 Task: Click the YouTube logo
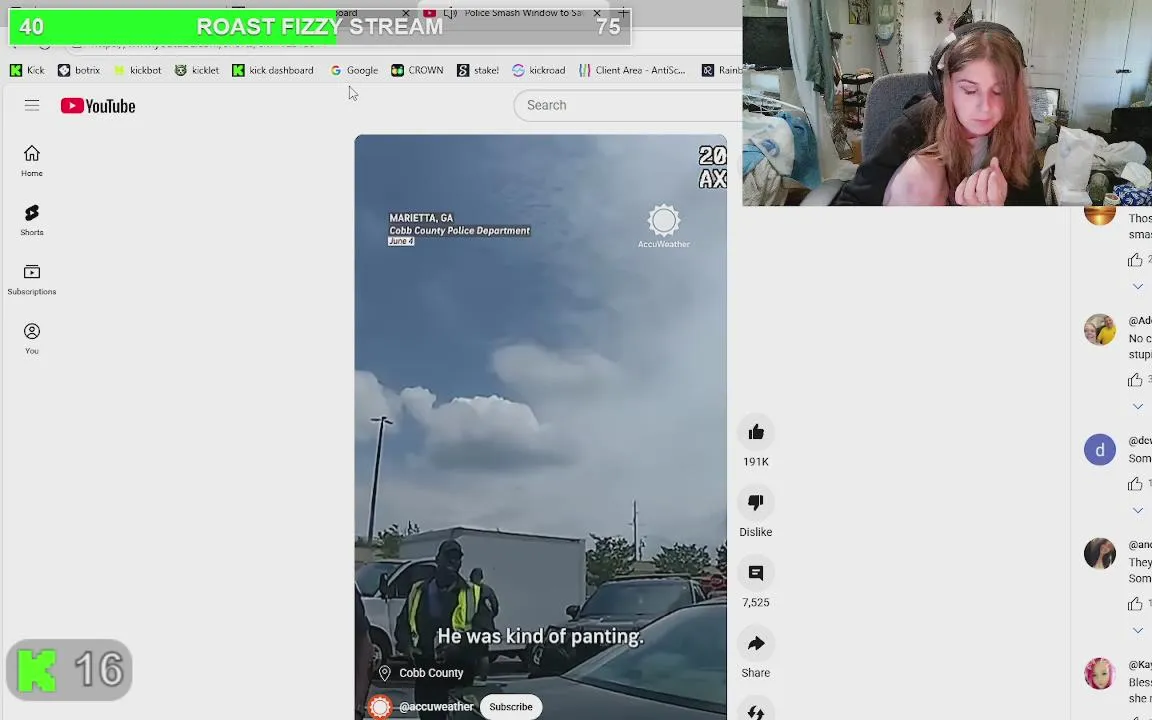[98, 106]
